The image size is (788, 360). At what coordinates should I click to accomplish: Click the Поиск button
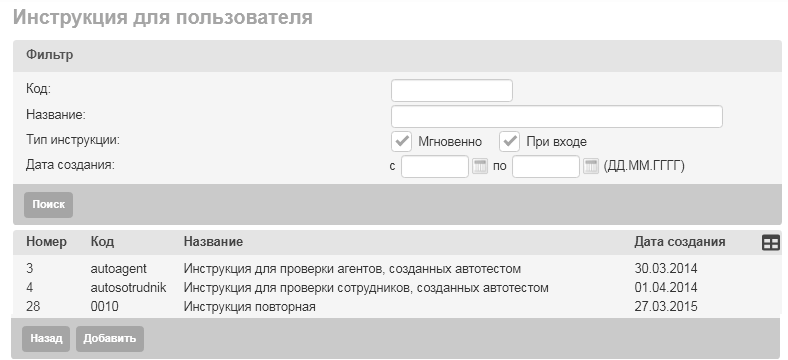pyautogui.click(x=49, y=205)
